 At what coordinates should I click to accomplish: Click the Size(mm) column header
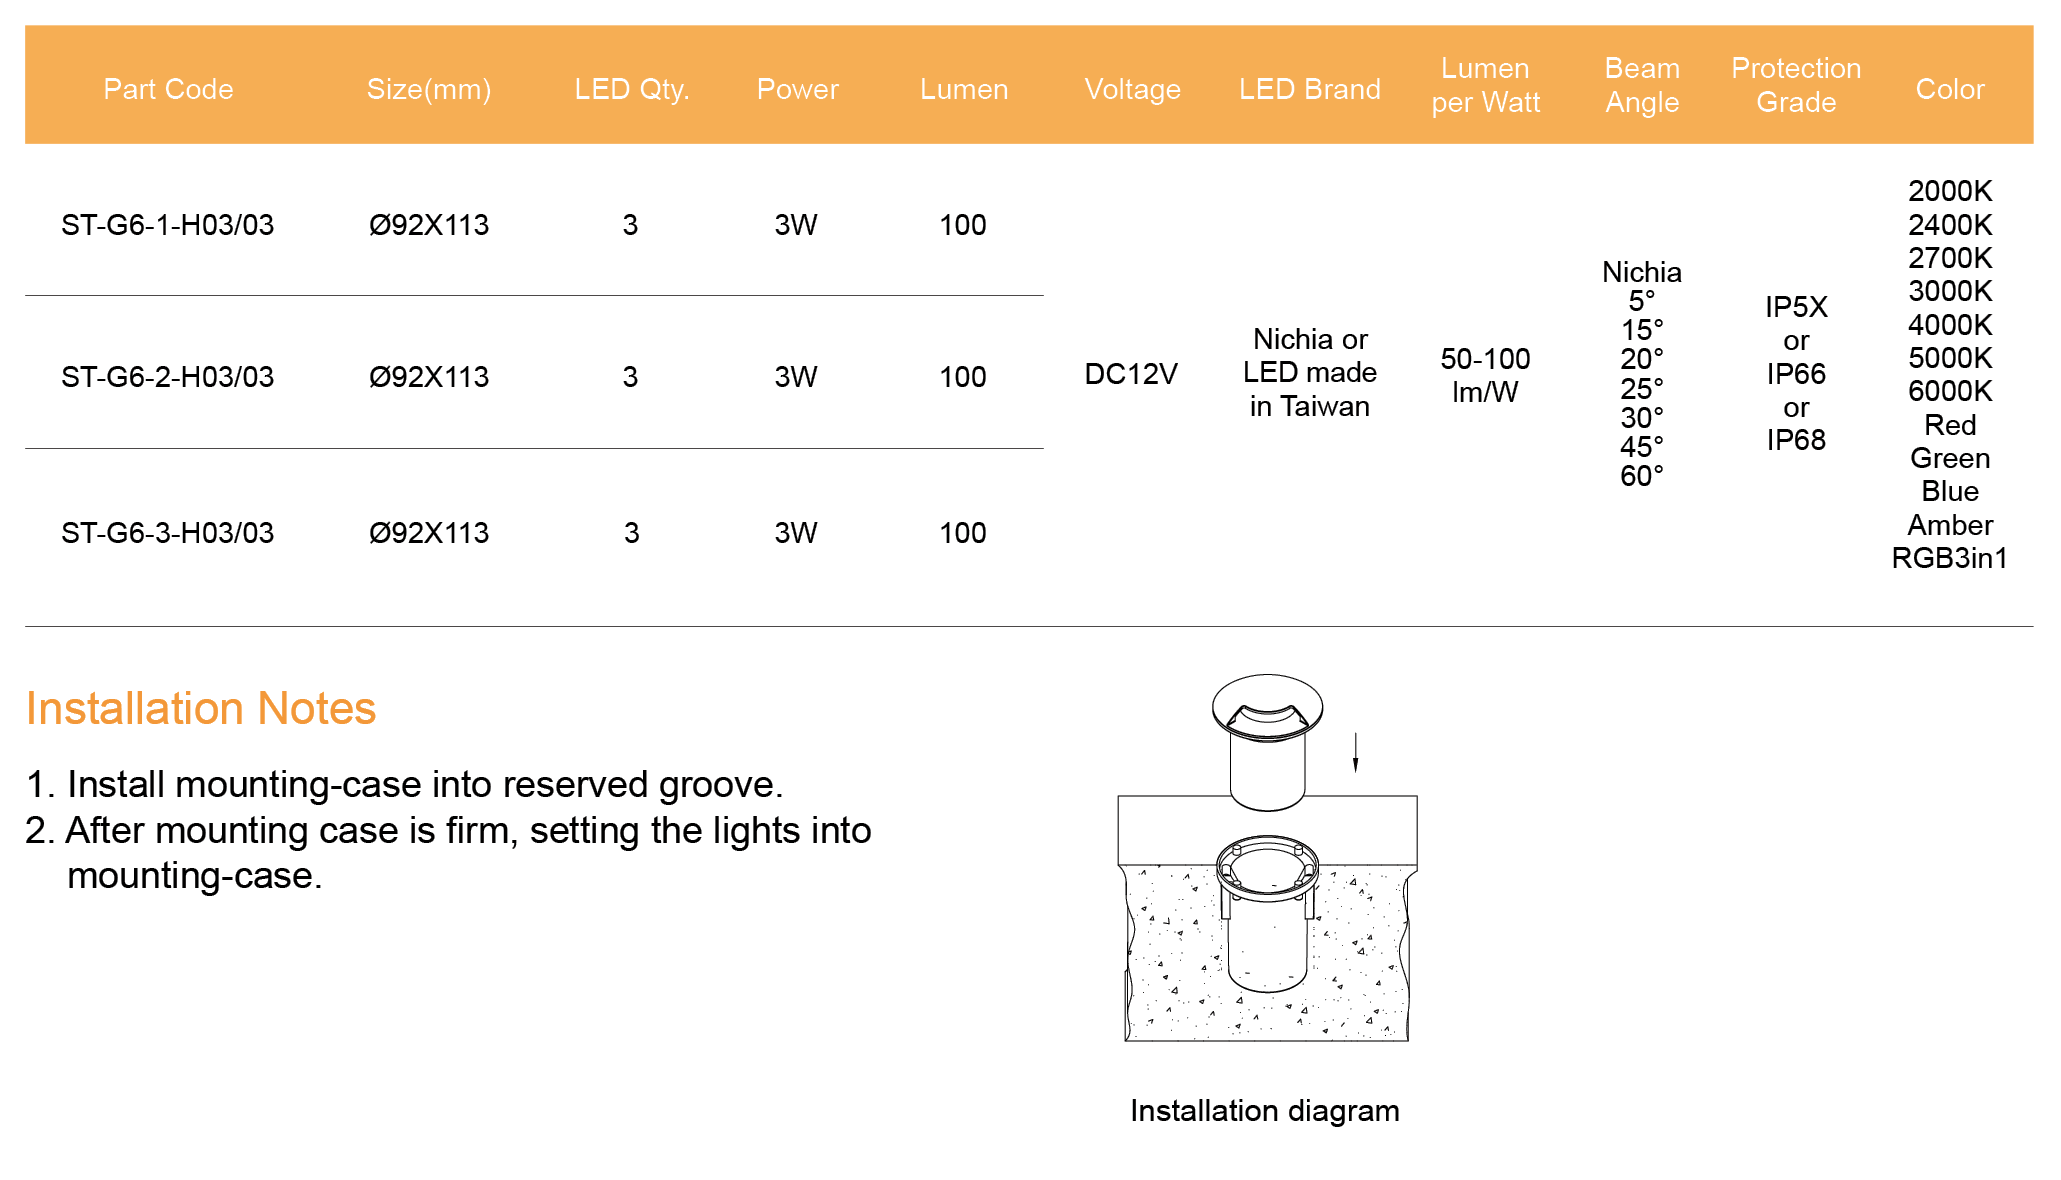click(429, 89)
